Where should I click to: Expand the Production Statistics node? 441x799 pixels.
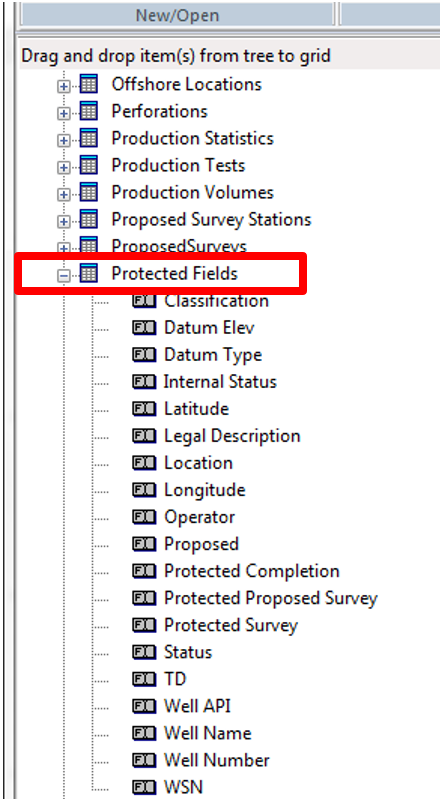(x=64, y=140)
